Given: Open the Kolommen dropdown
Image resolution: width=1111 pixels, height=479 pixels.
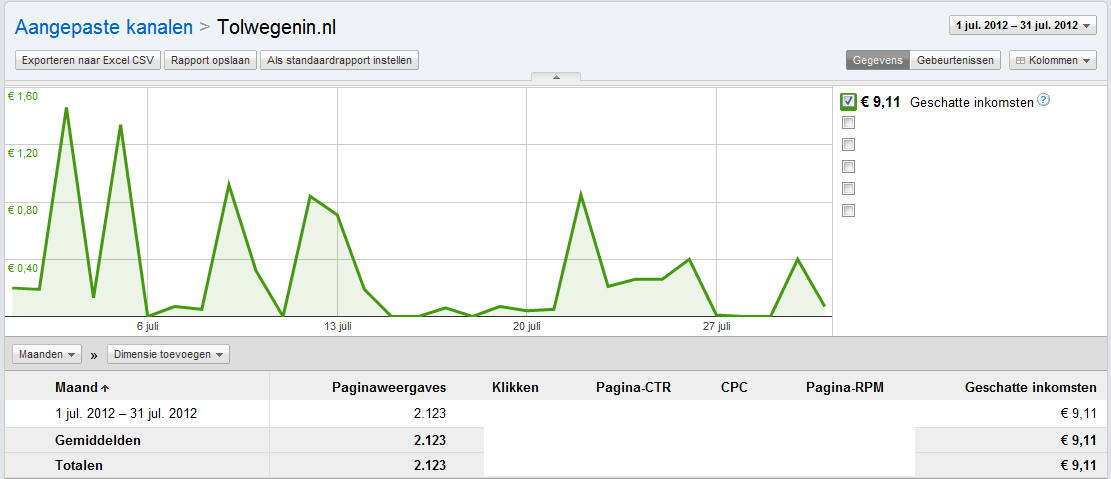Looking at the screenshot, I should [x=1053, y=60].
